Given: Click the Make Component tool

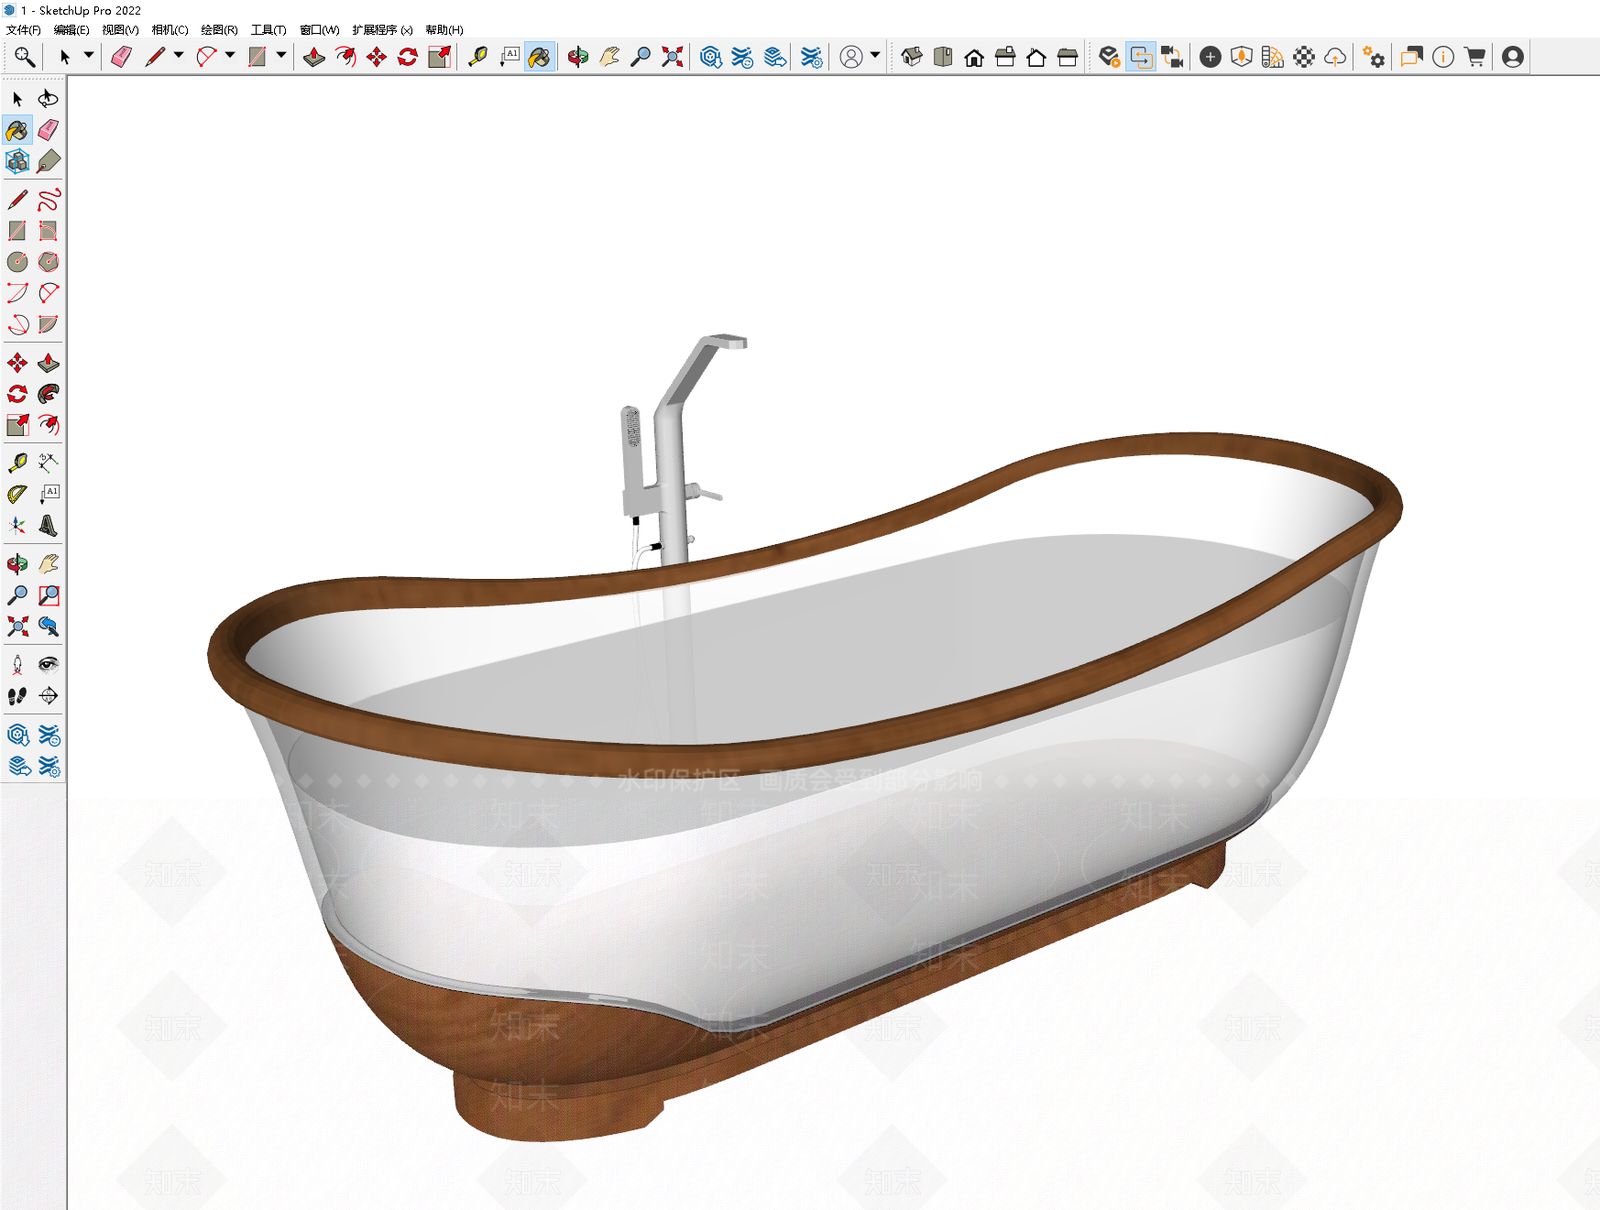Looking at the screenshot, I should pos(17,161).
